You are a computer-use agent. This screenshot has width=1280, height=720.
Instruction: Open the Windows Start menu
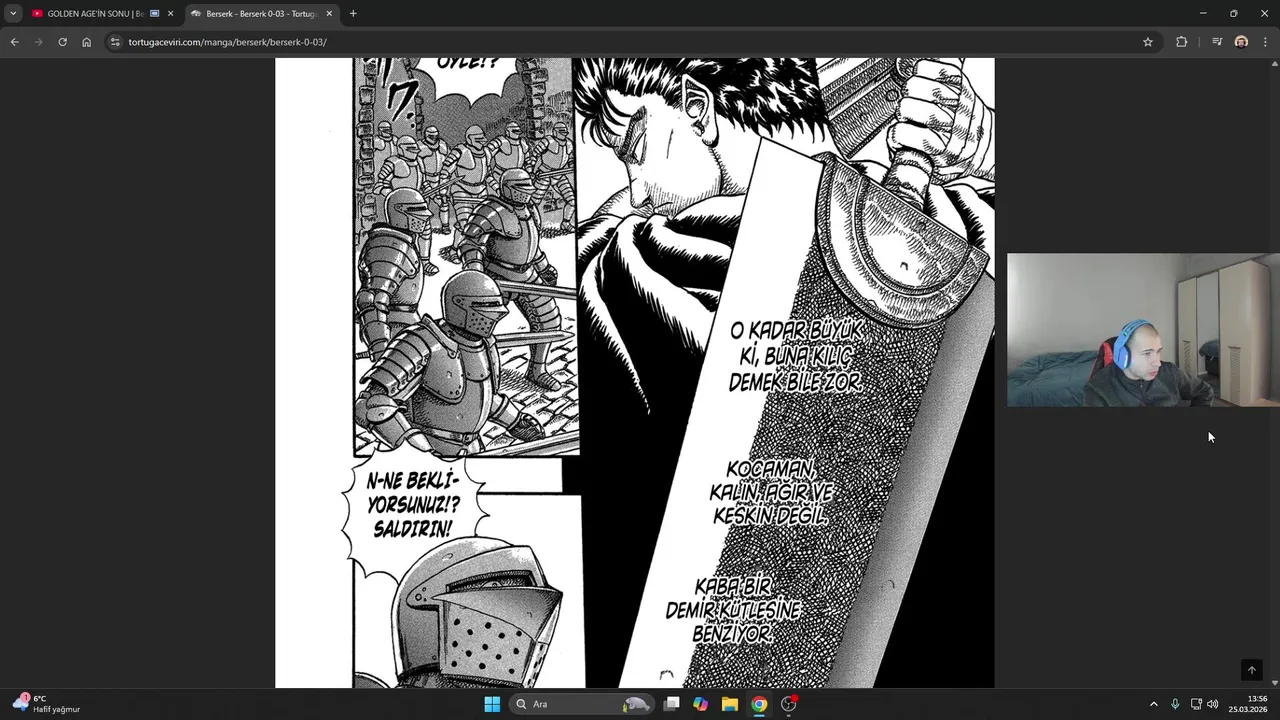(492, 704)
